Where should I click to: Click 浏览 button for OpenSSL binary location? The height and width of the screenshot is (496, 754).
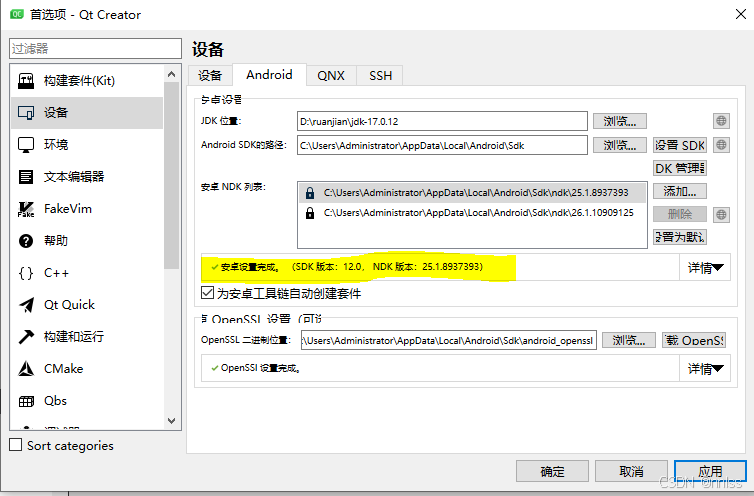click(628, 340)
